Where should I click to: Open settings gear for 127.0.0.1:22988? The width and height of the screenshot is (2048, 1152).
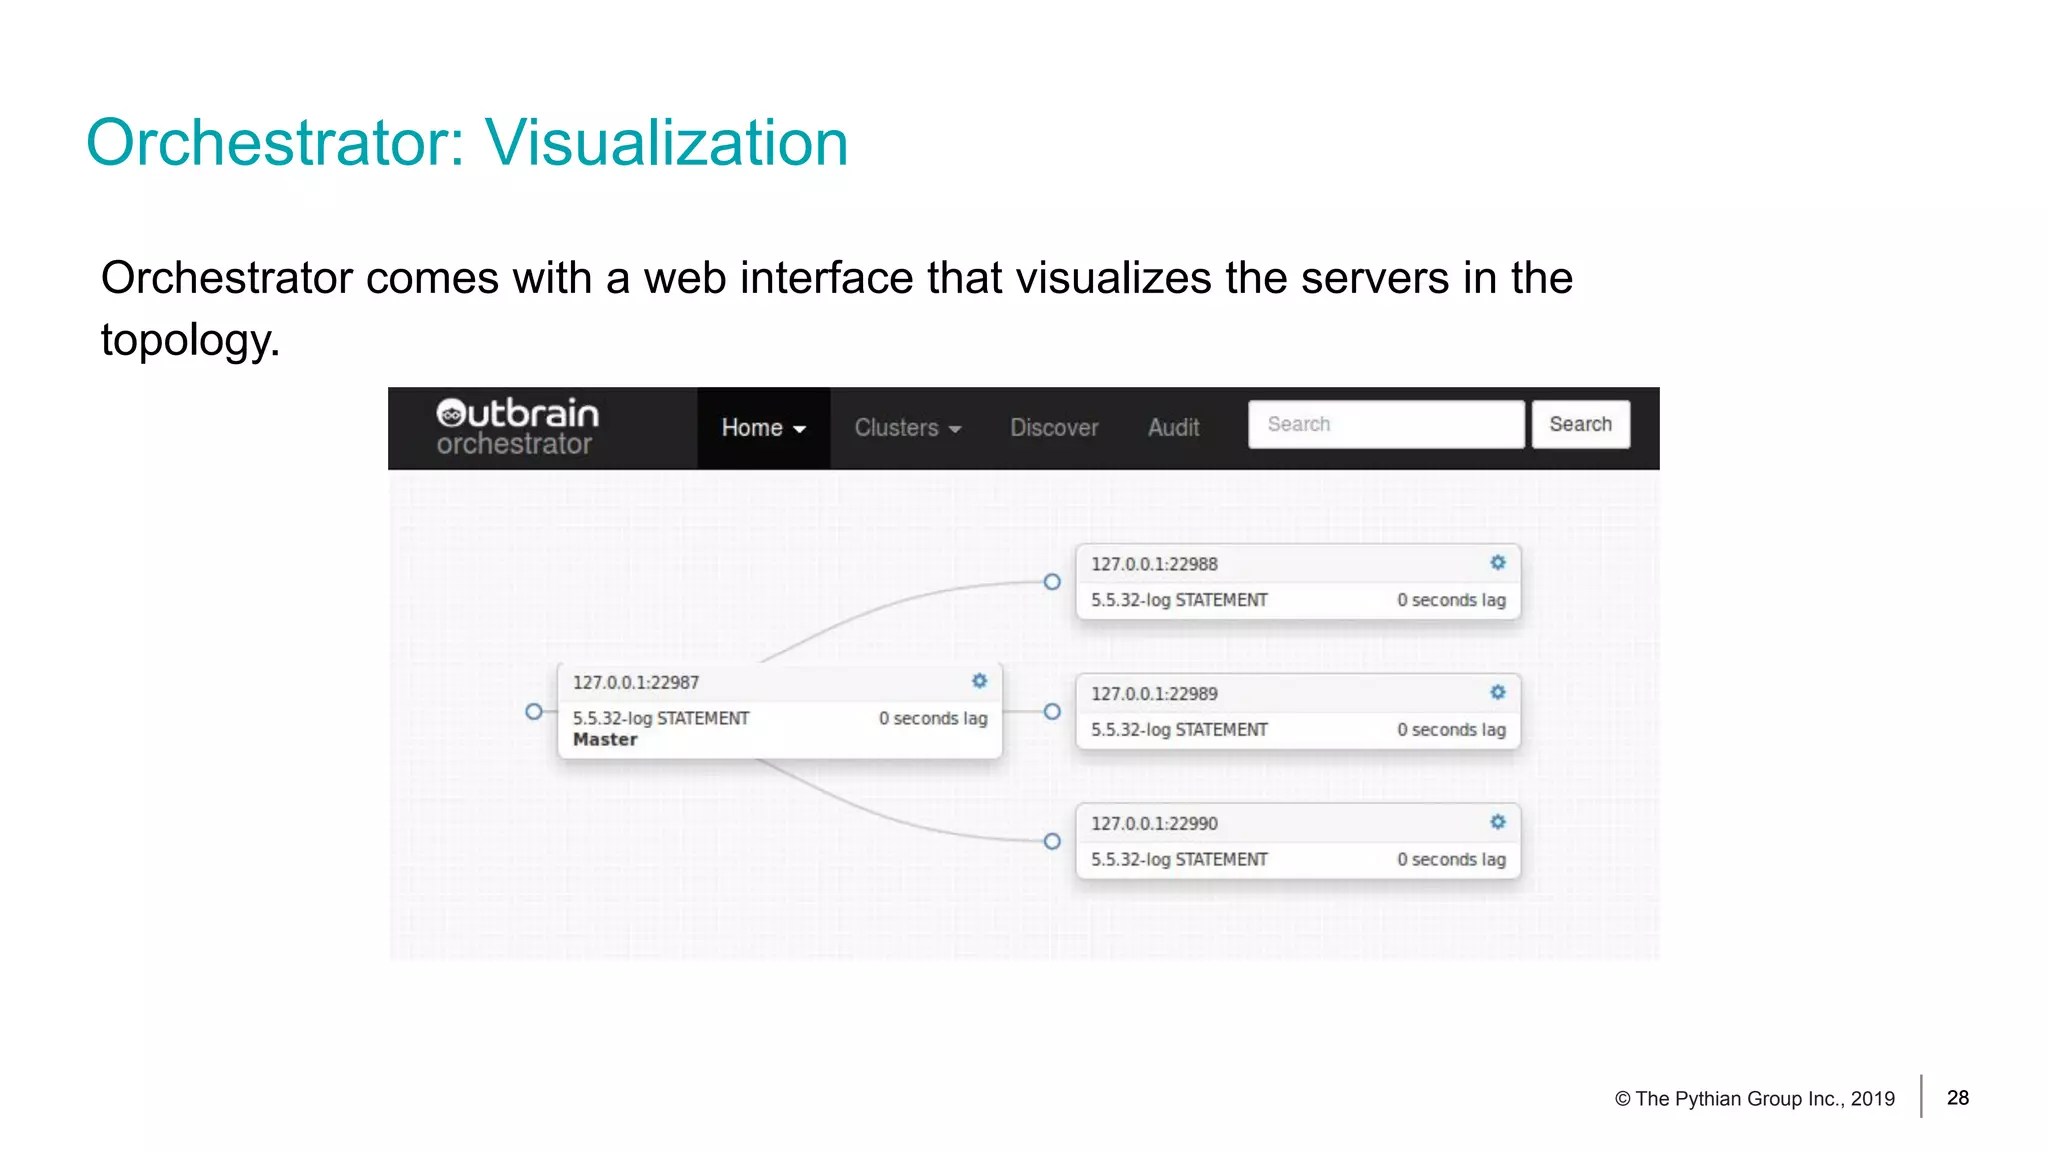(x=1497, y=563)
